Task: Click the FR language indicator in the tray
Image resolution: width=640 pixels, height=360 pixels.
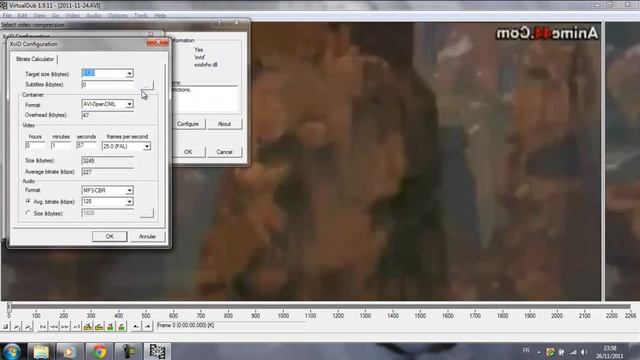Action: pyautogui.click(x=526, y=351)
